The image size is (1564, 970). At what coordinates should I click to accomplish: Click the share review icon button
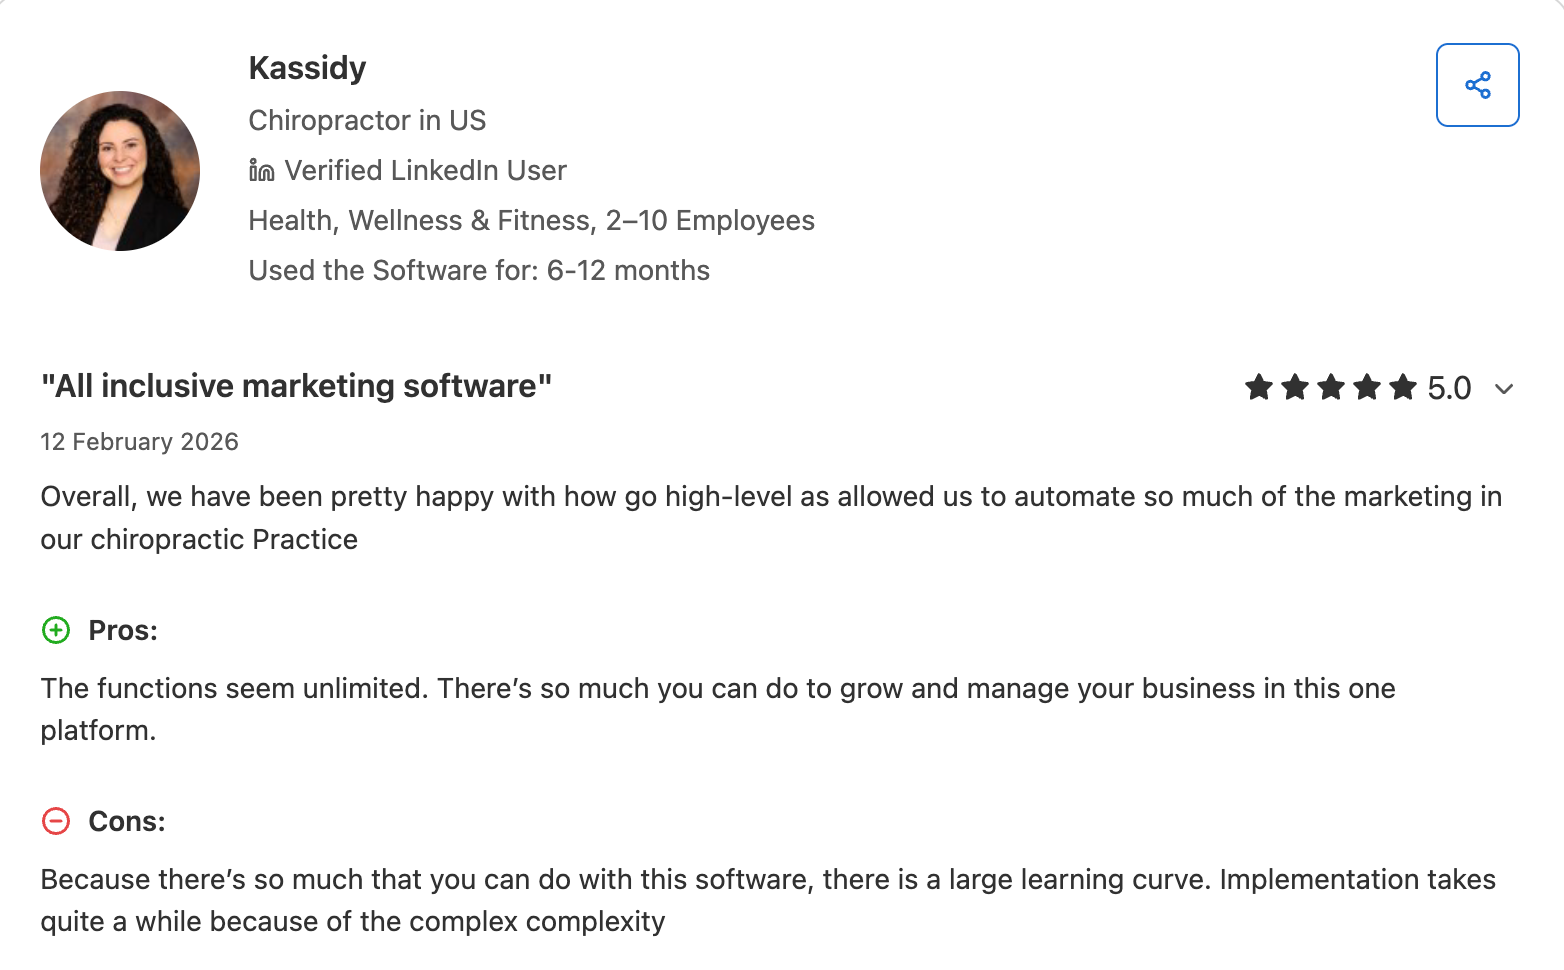pos(1477,85)
